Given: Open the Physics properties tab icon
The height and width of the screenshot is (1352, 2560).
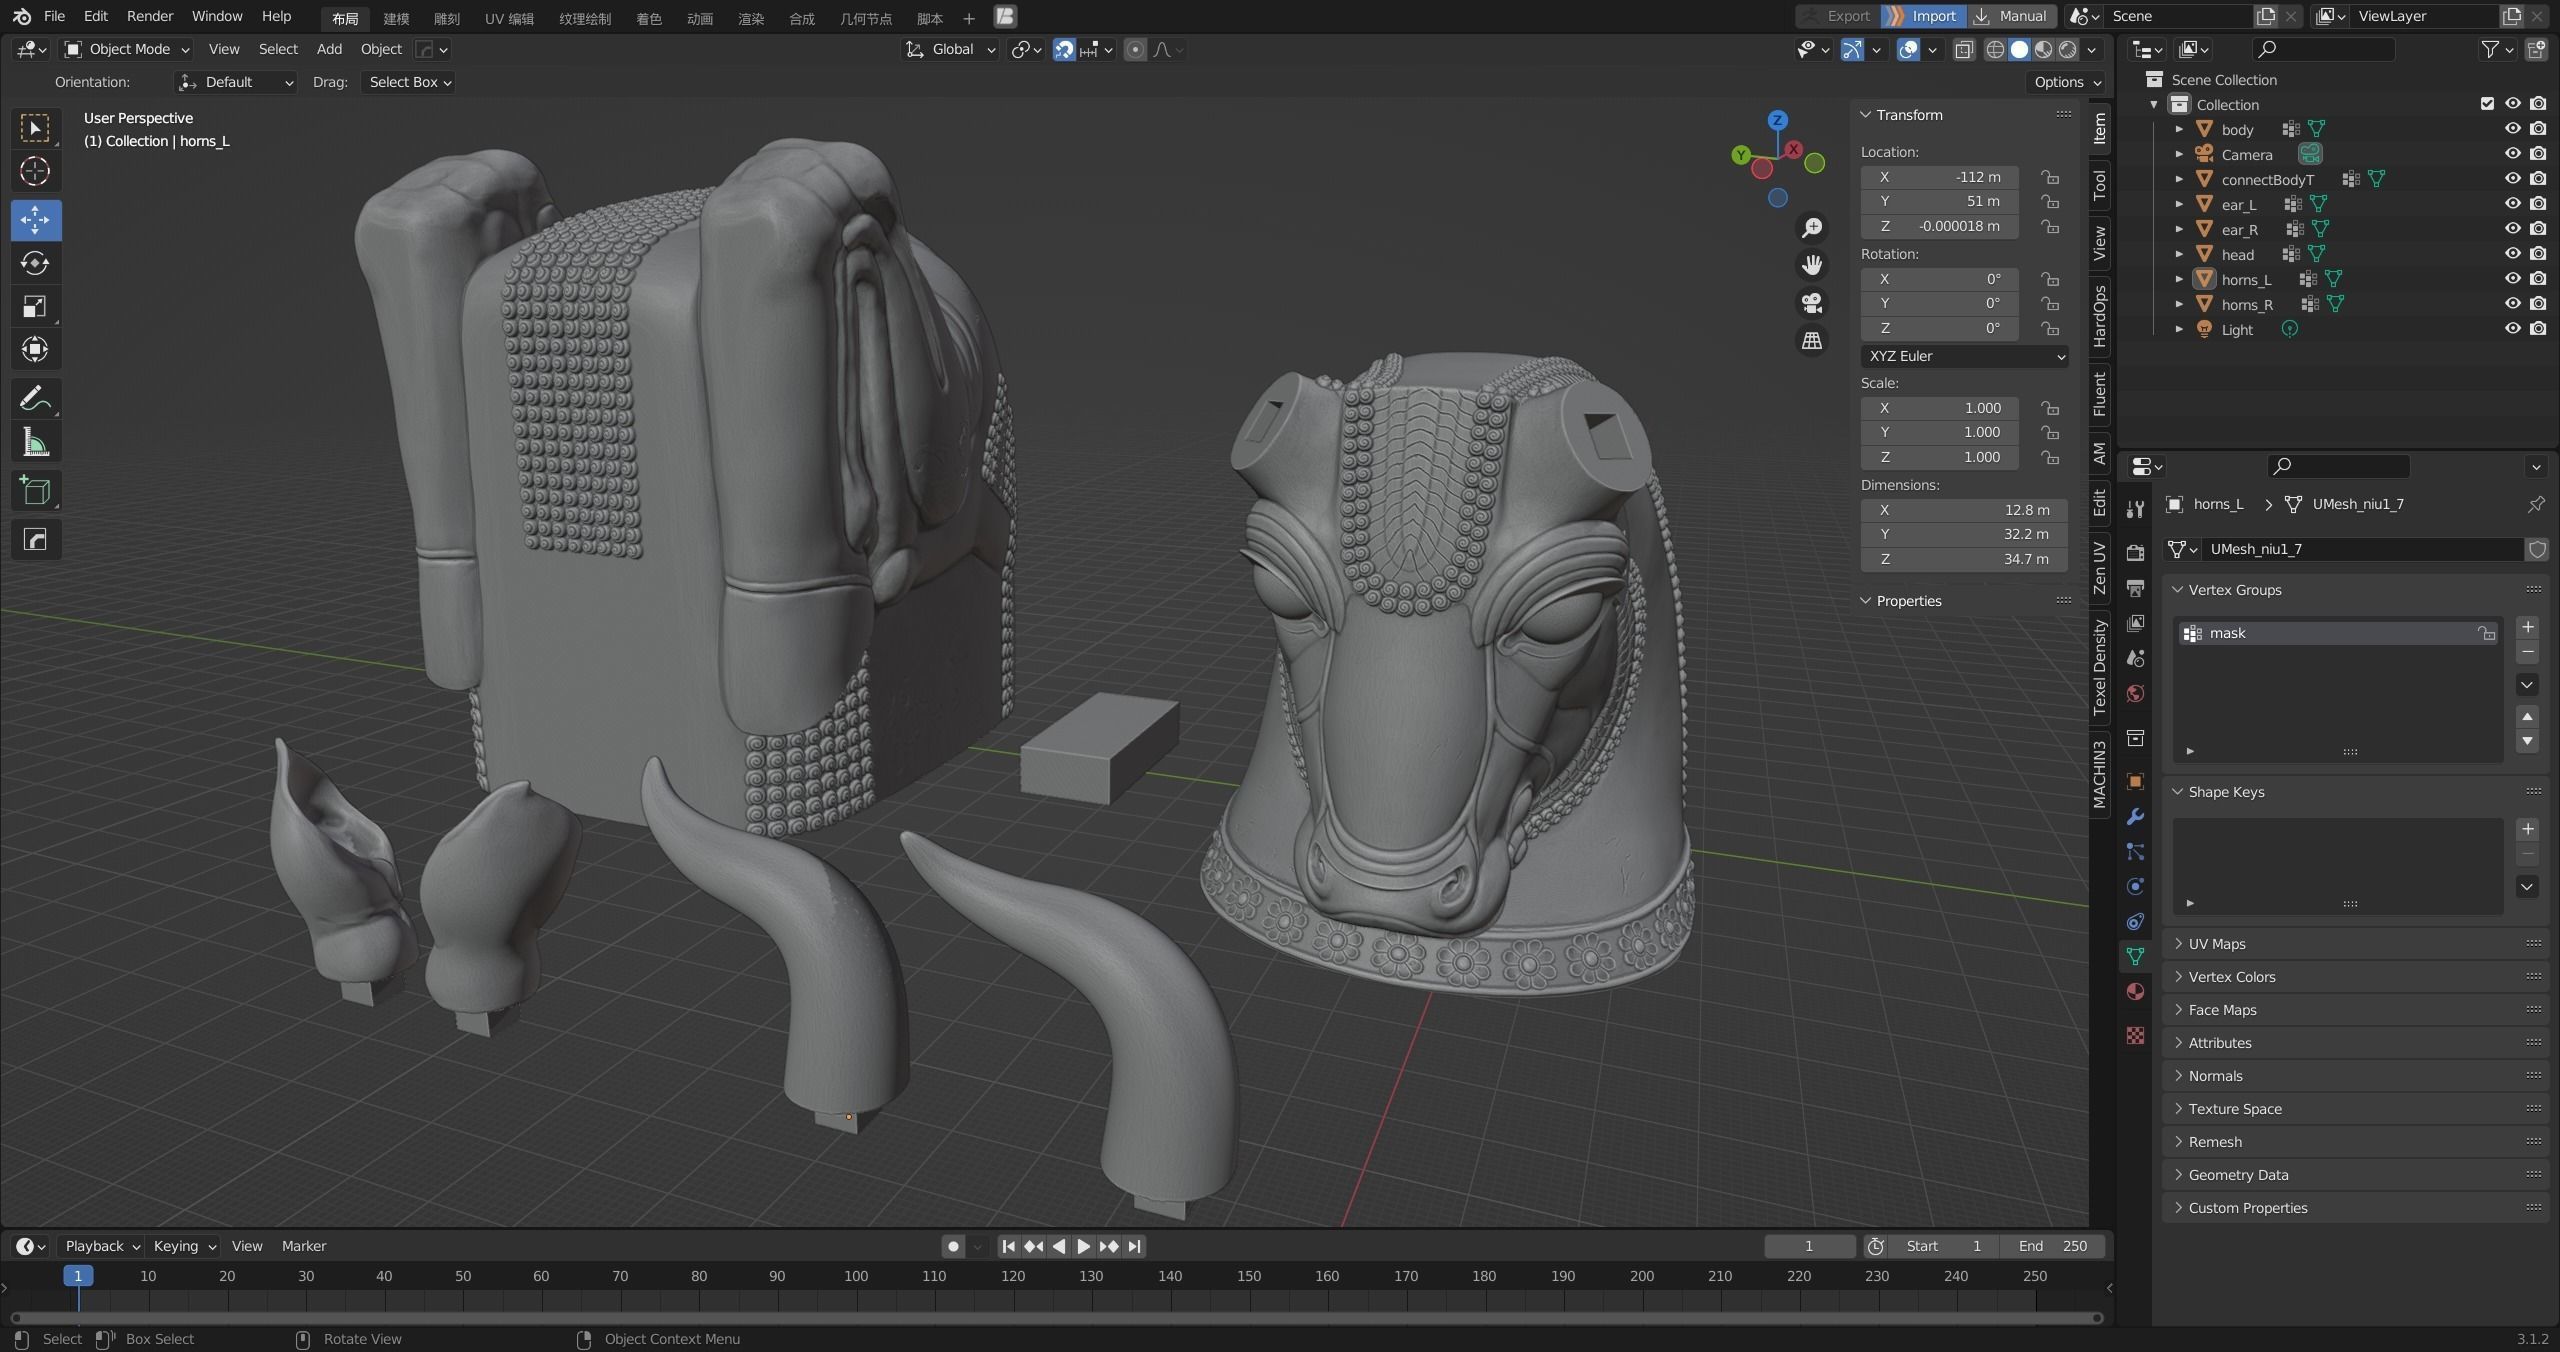Looking at the screenshot, I should tap(2135, 886).
